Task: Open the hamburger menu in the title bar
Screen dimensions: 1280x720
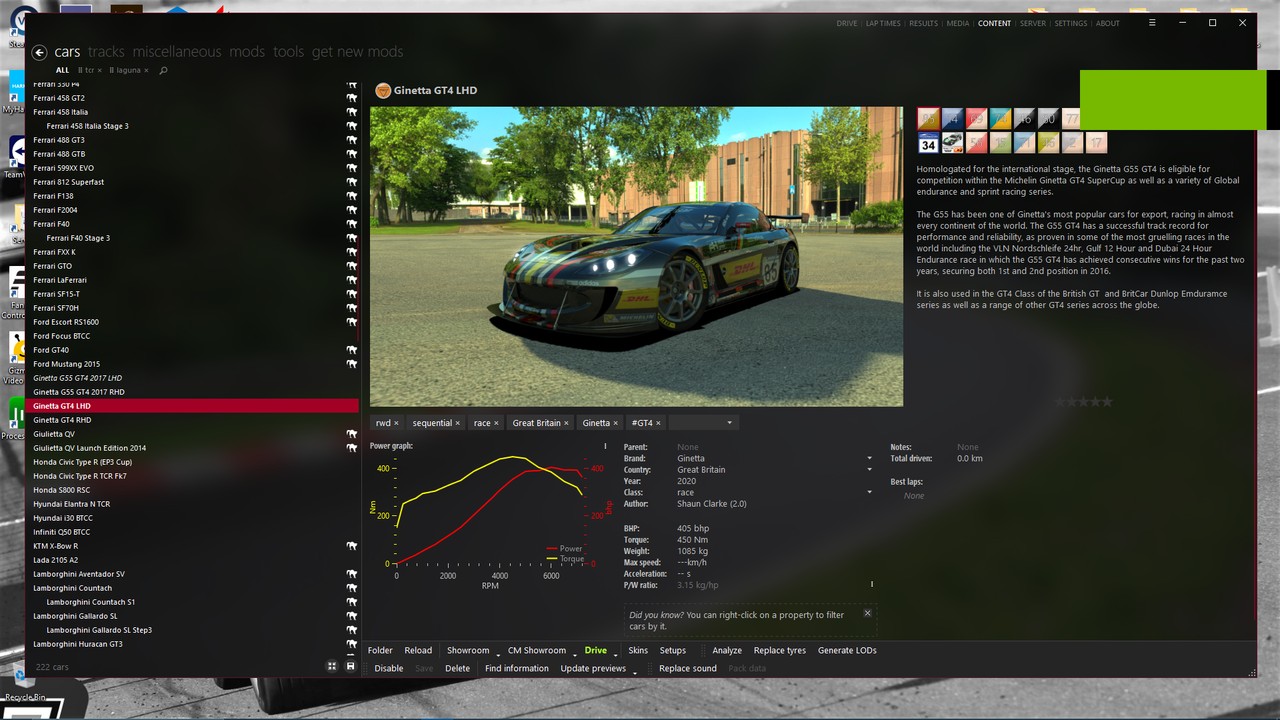Action: click(1152, 23)
